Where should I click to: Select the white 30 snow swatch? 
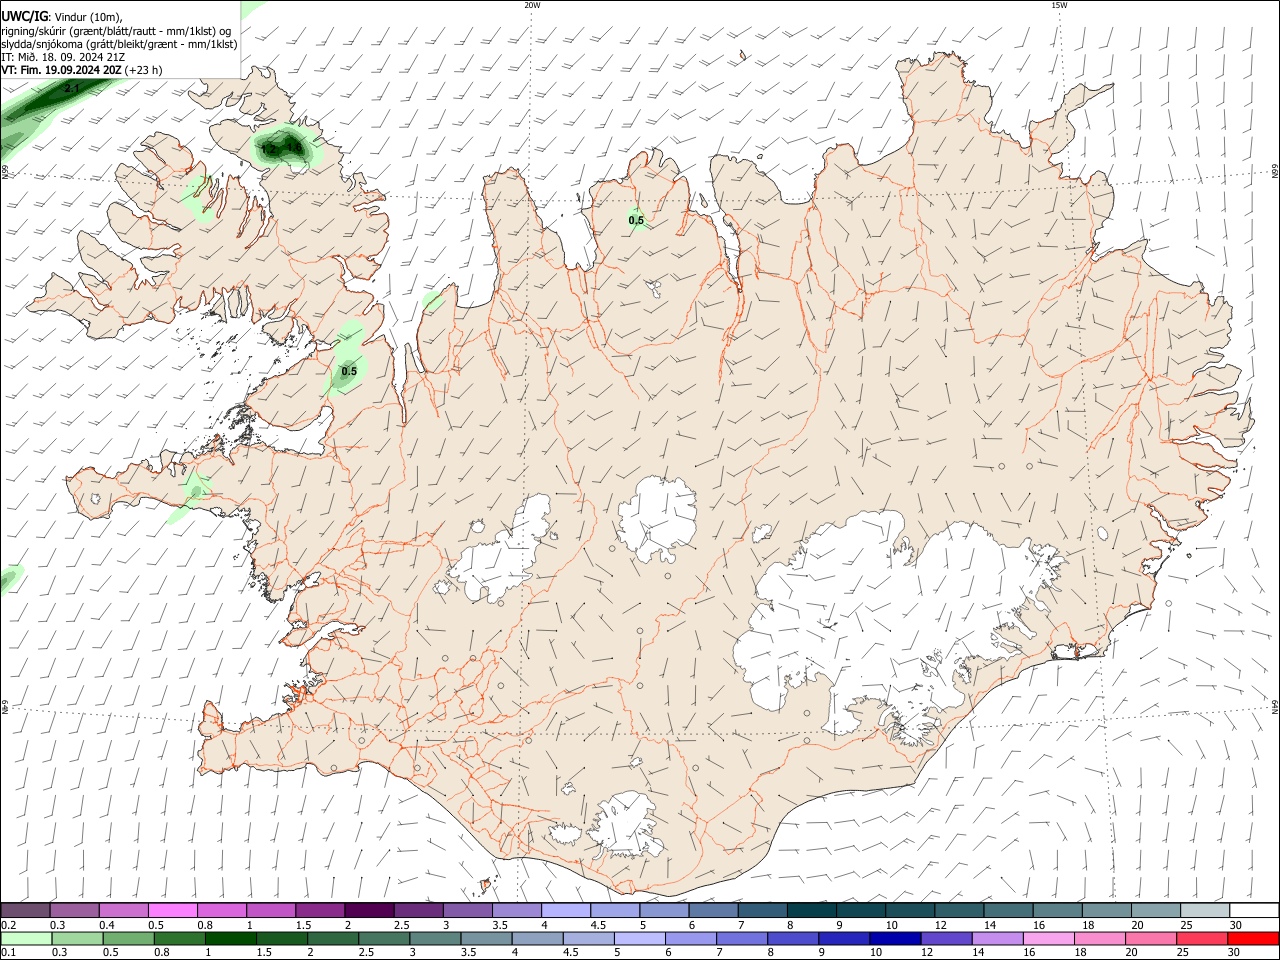pyautogui.click(x=1255, y=910)
